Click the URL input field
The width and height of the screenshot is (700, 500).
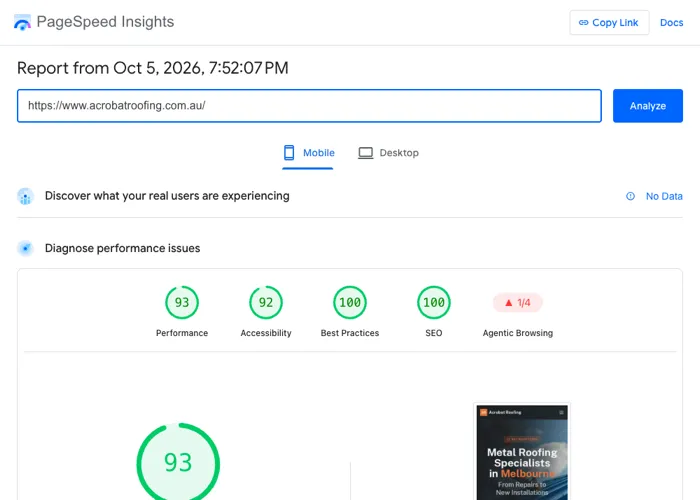(x=309, y=106)
